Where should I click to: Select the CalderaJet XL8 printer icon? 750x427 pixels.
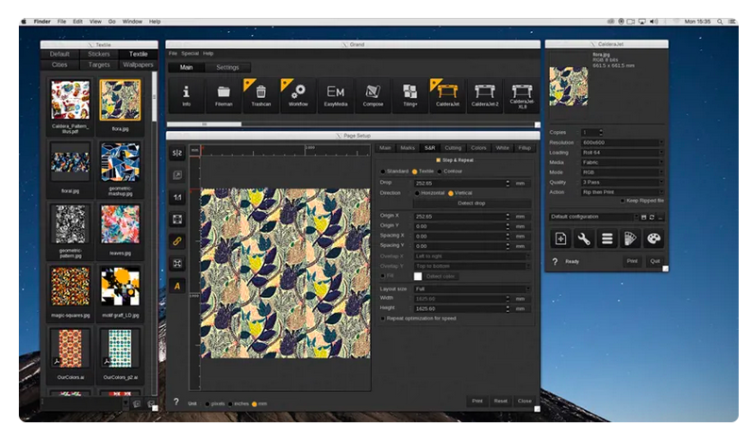click(x=522, y=95)
